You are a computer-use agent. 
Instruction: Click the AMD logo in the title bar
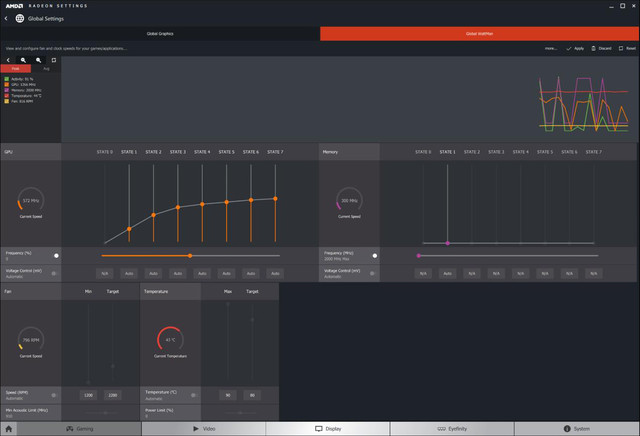(x=14, y=6)
